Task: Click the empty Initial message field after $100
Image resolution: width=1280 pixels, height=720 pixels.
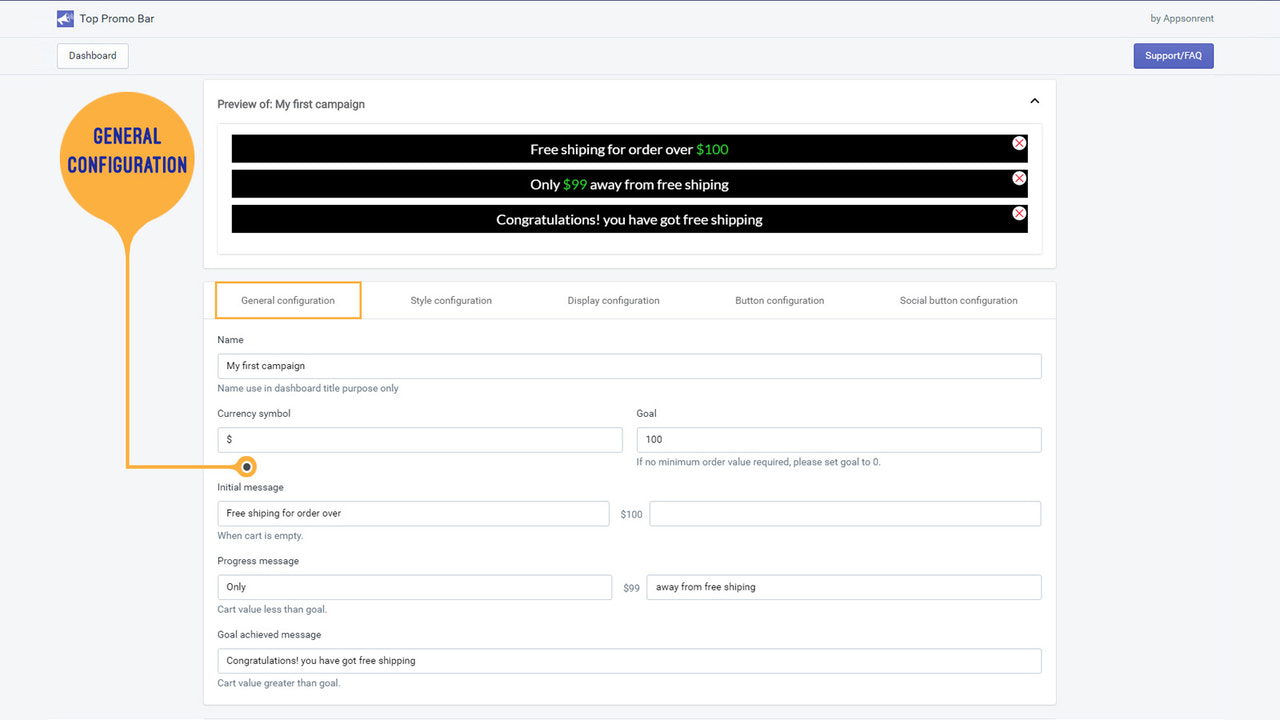Action: pos(845,513)
